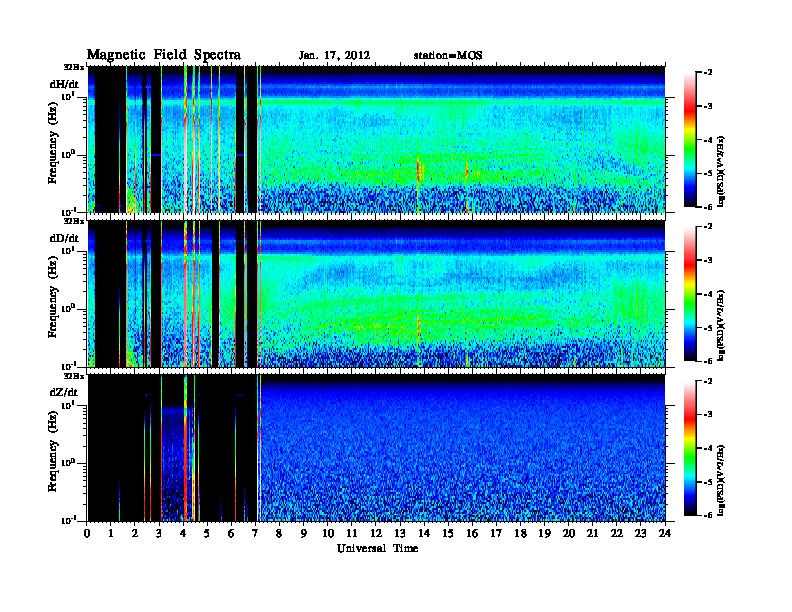Click hour '0' on the Universal Time axis
Viewport: 792px width, 612px height.
click(87, 533)
